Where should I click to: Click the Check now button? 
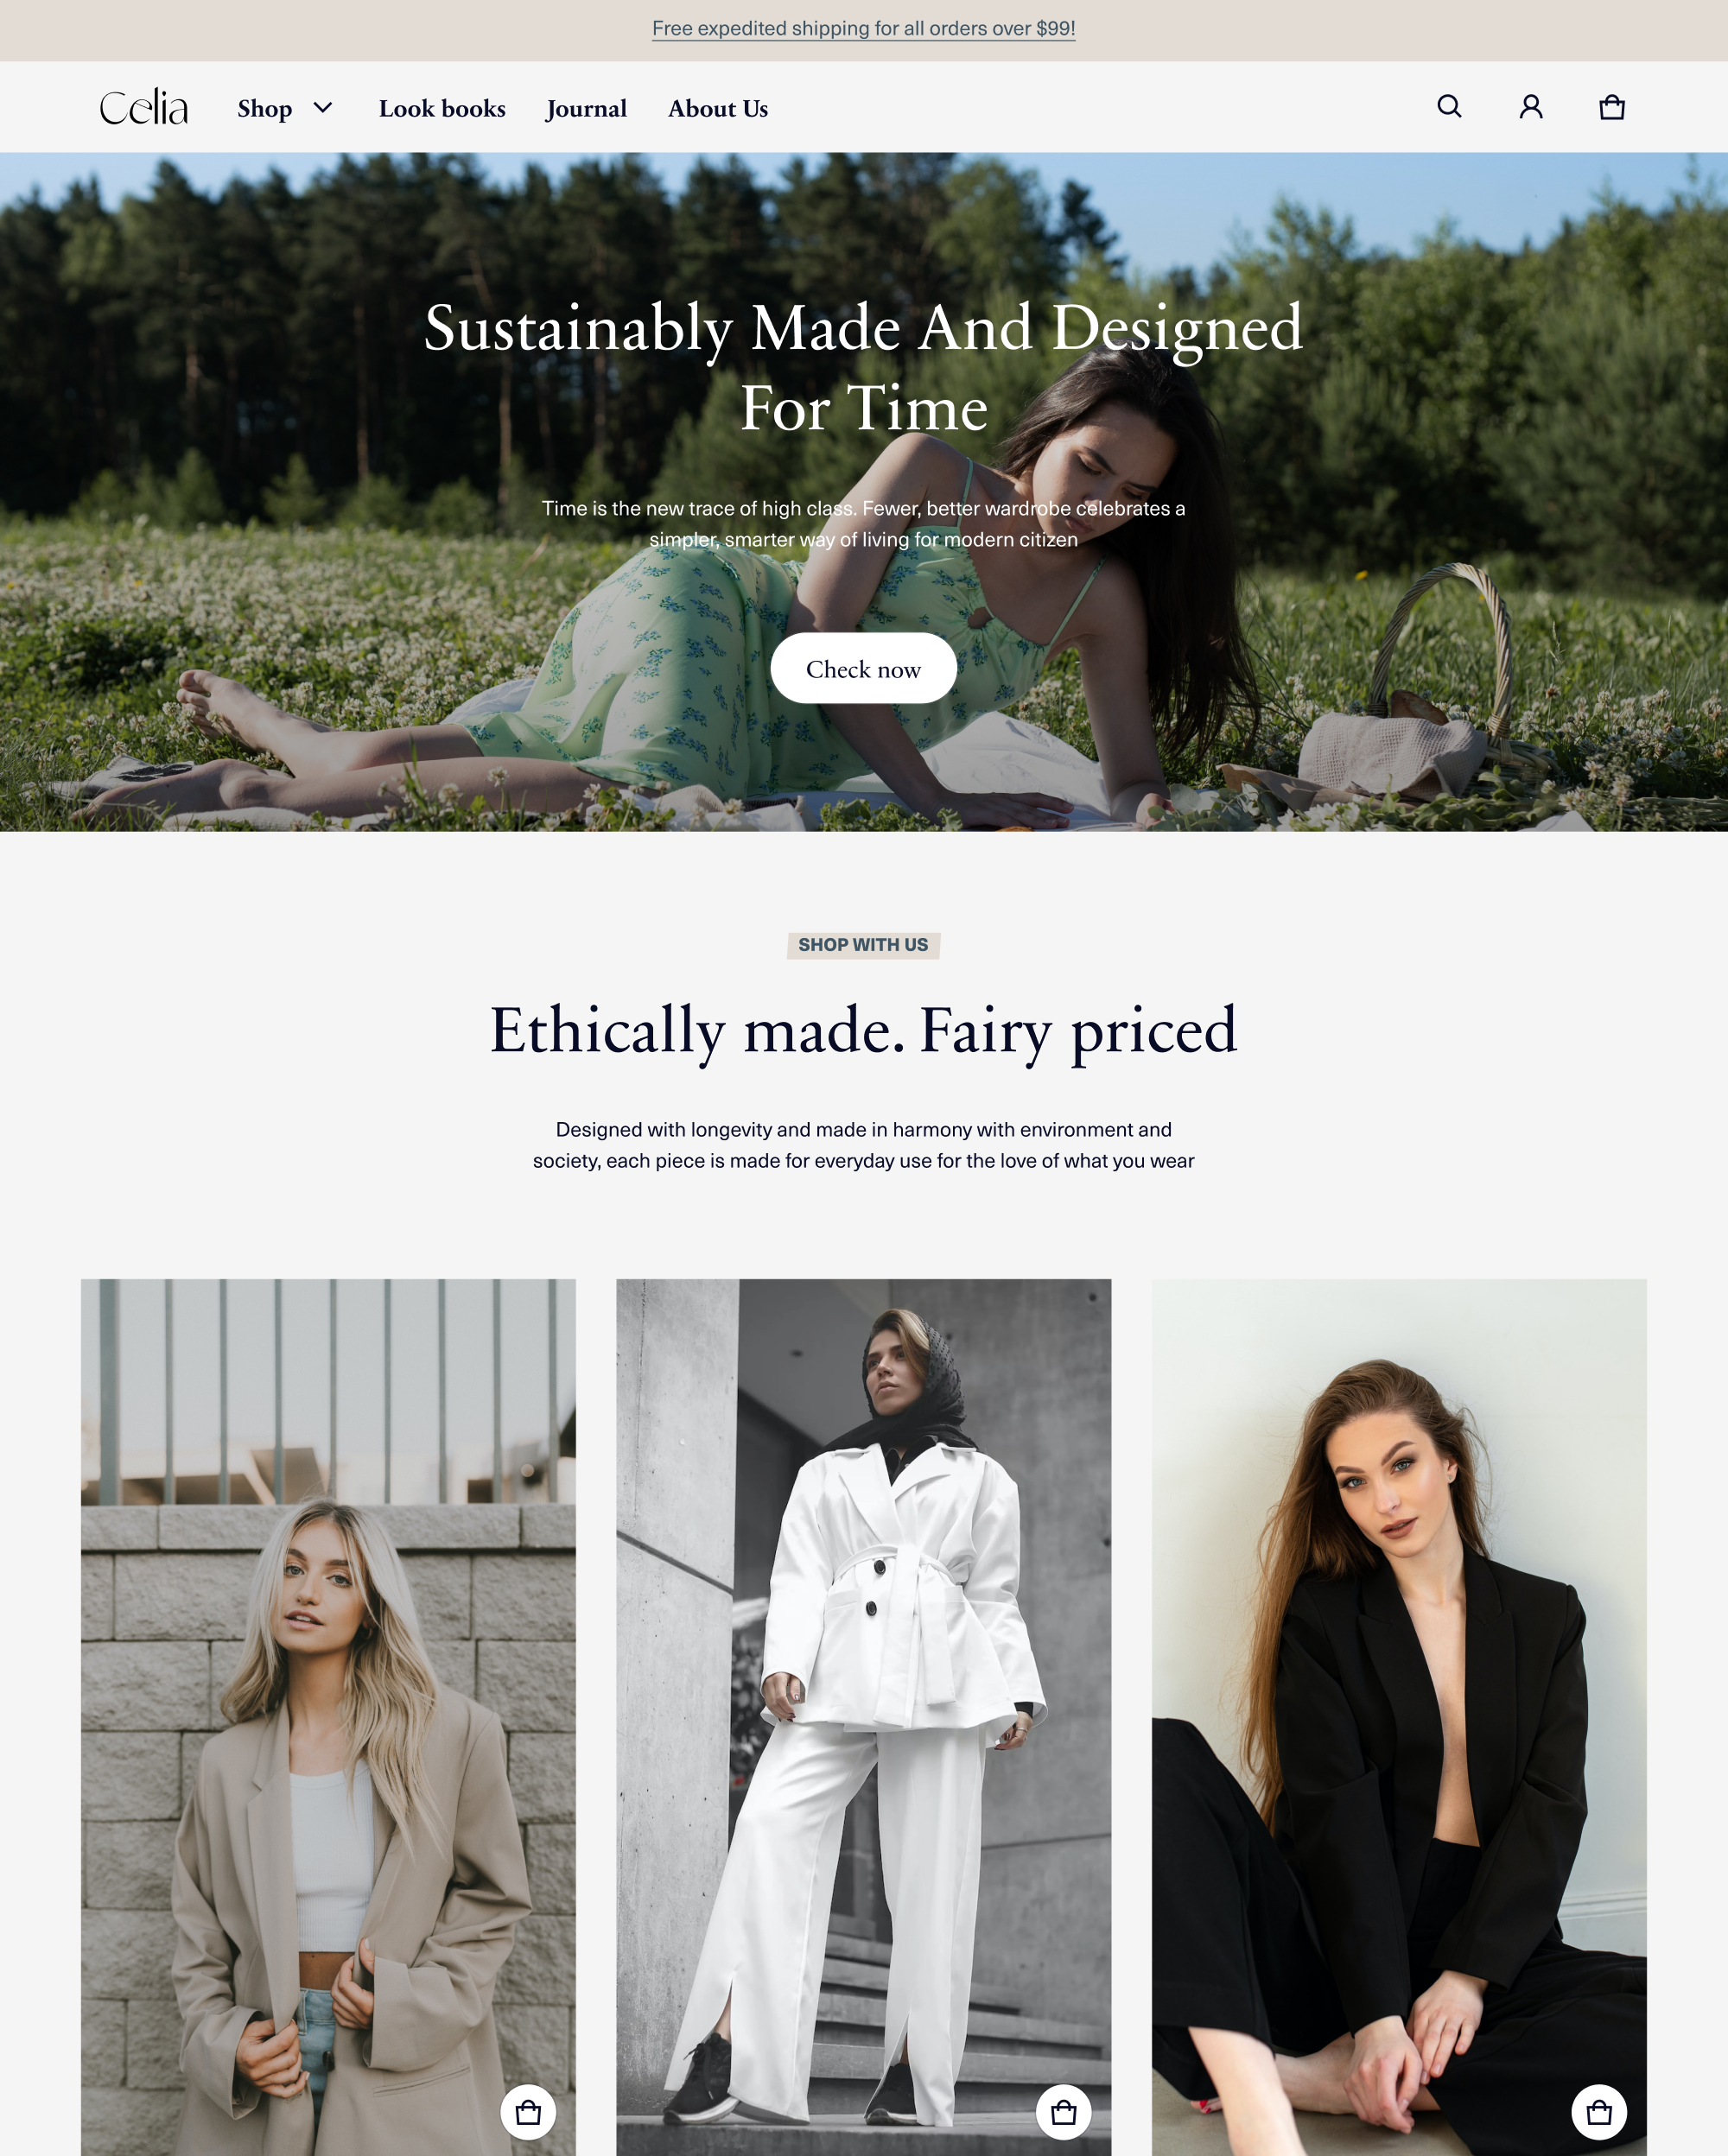(x=864, y=668)
